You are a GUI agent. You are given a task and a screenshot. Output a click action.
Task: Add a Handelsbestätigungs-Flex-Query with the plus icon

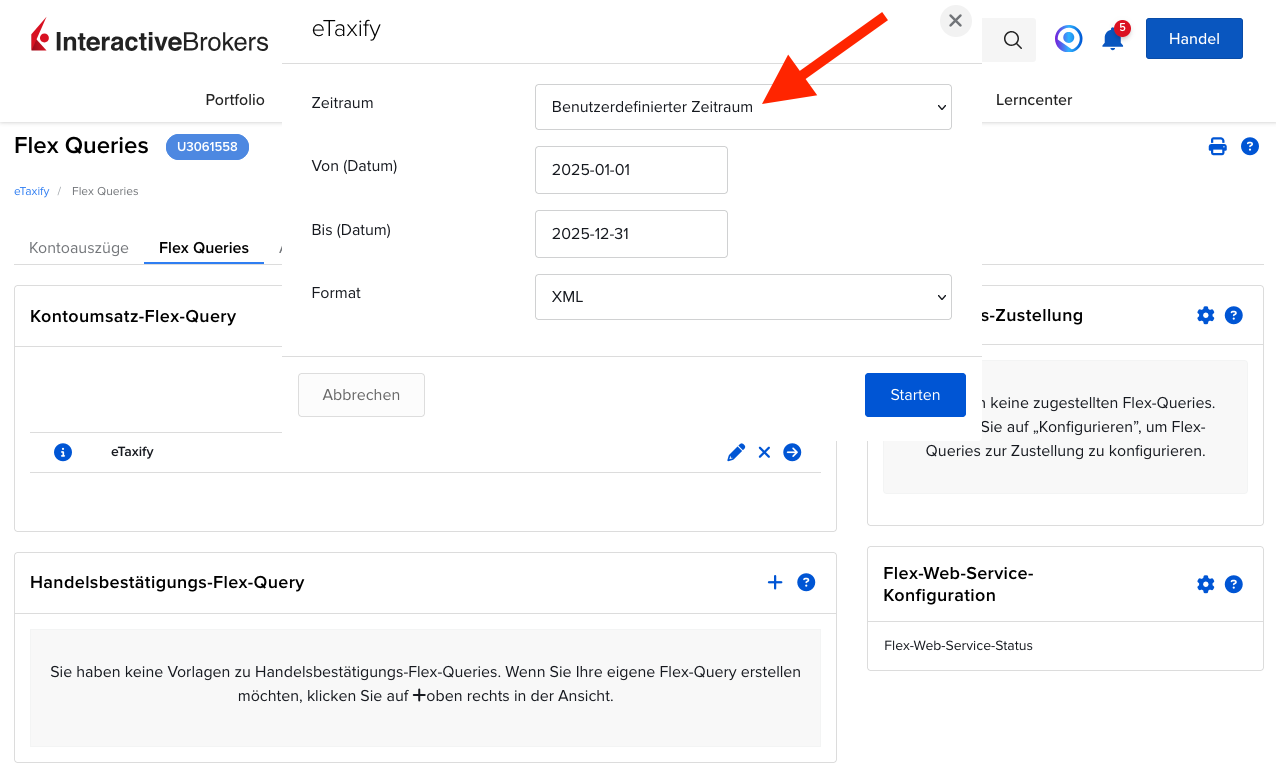(775, 582)
